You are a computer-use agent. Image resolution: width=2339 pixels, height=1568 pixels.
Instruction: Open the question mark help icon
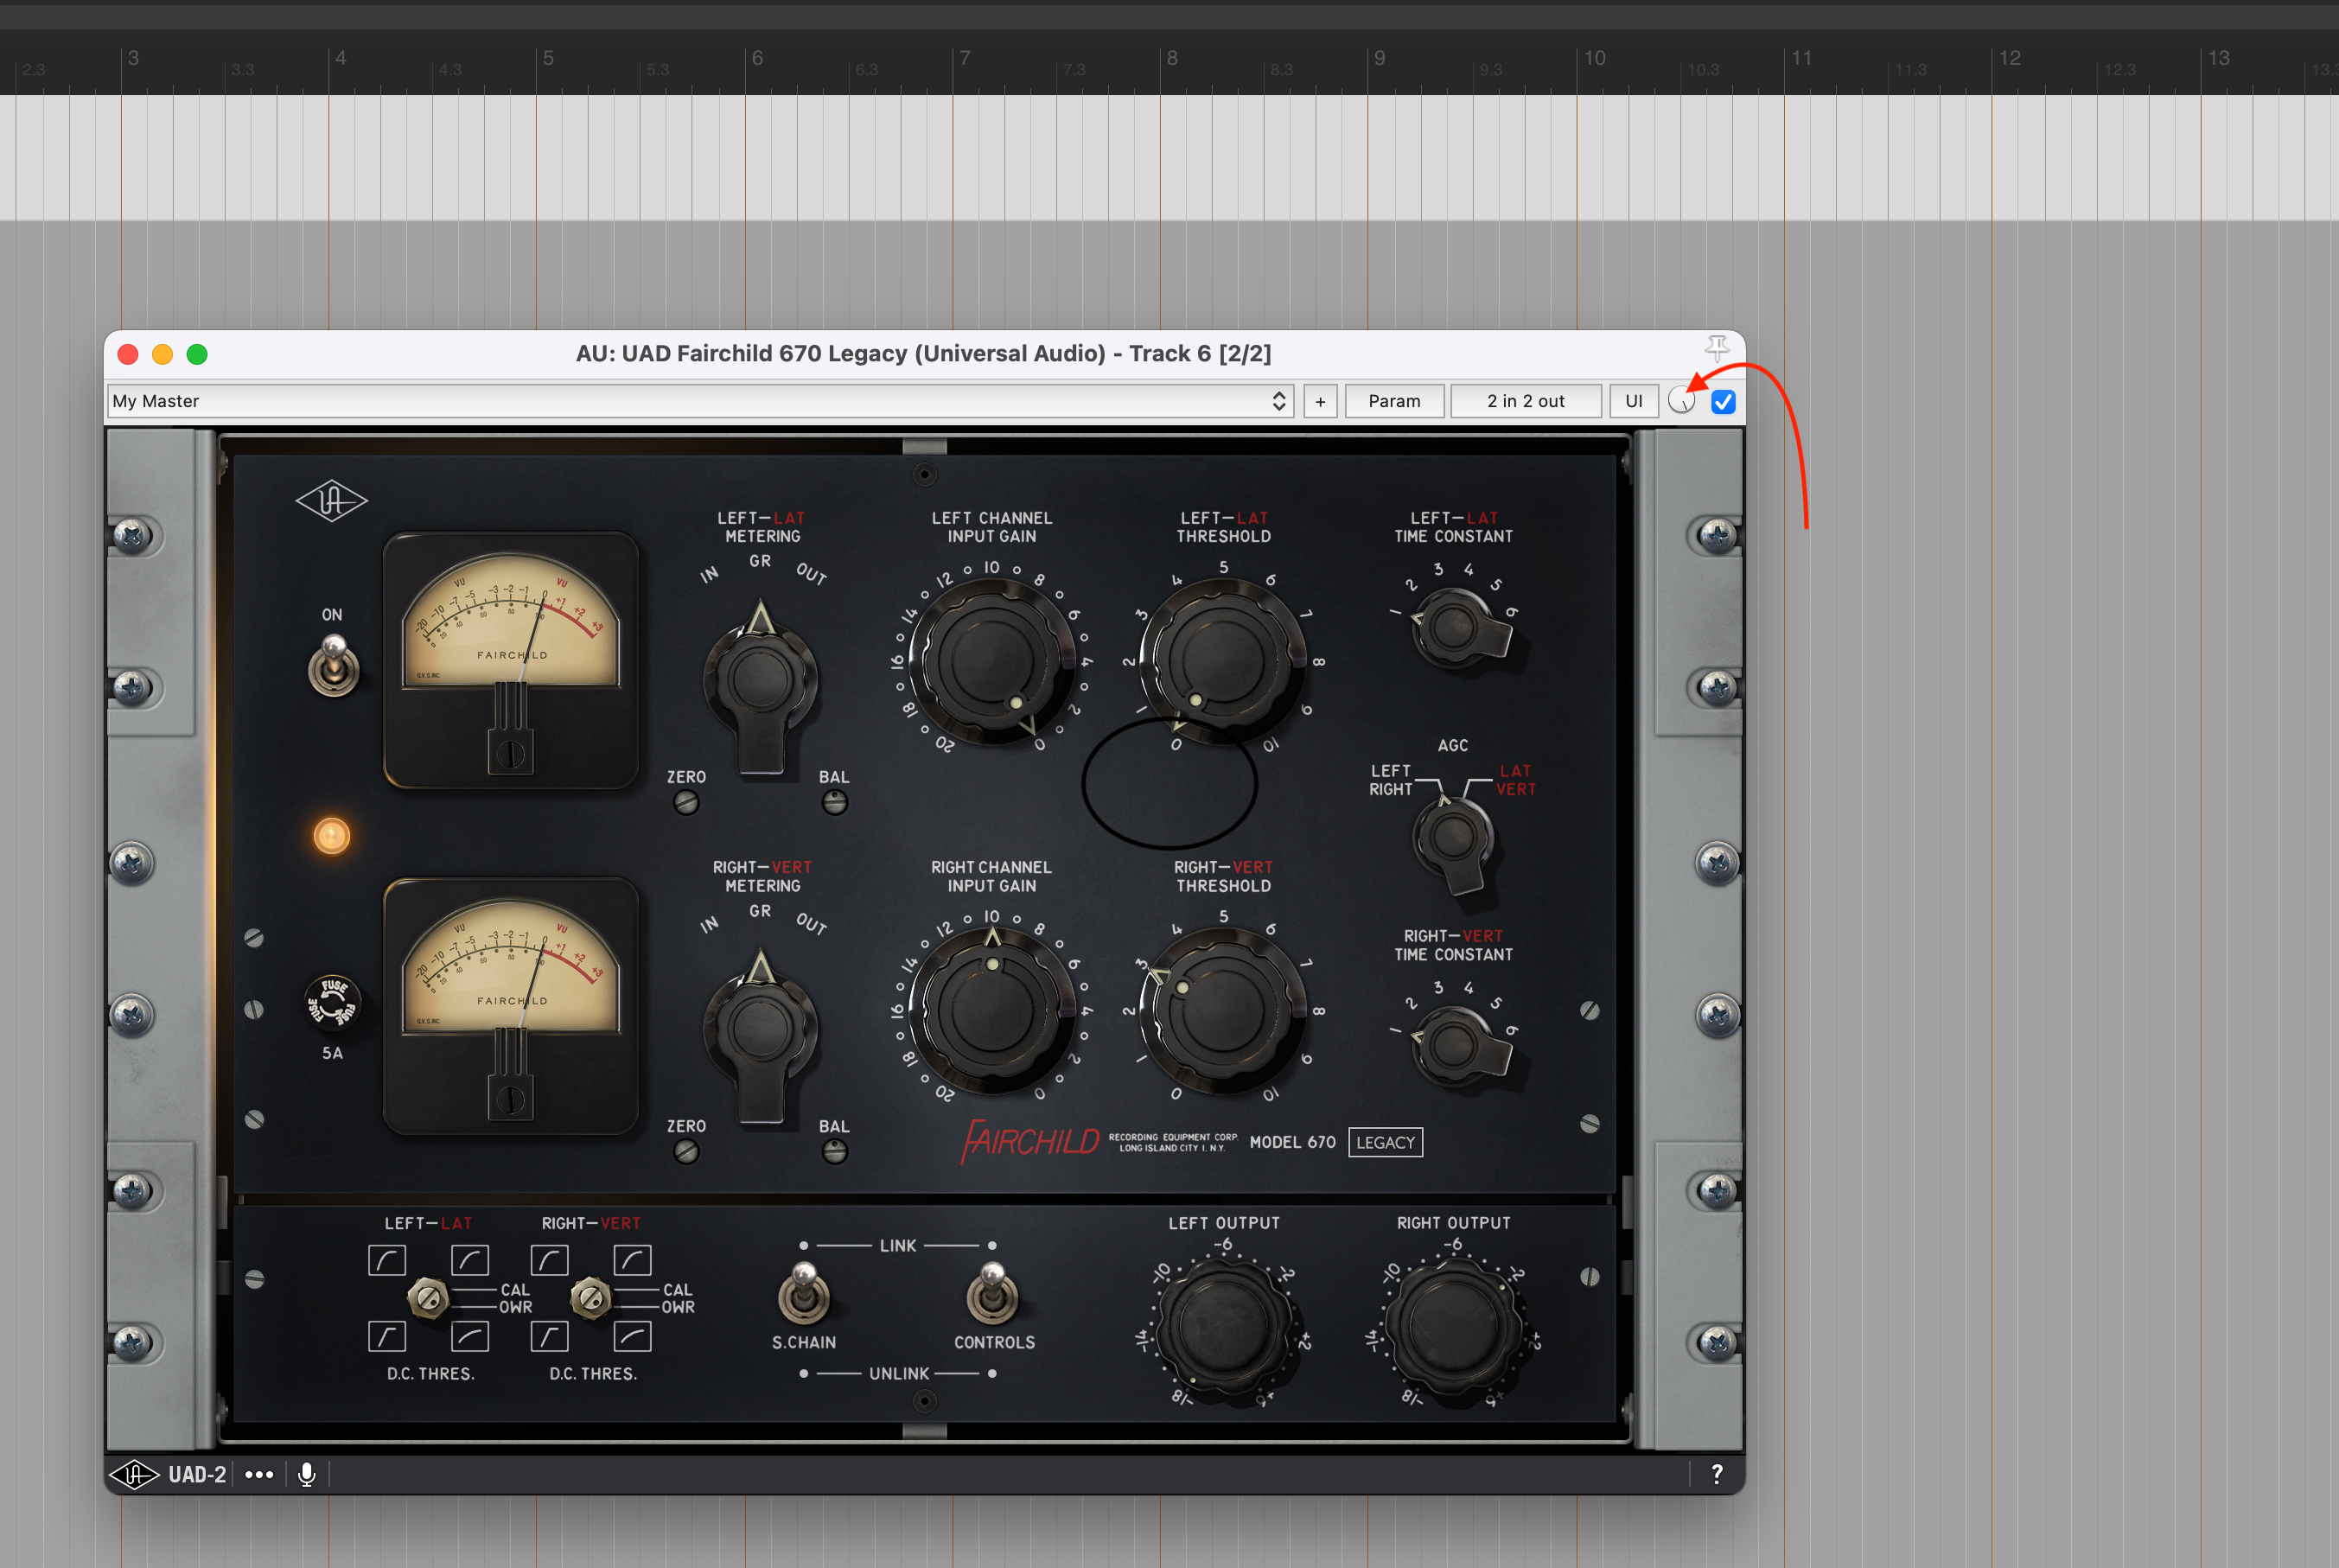pos(1716,1474)
